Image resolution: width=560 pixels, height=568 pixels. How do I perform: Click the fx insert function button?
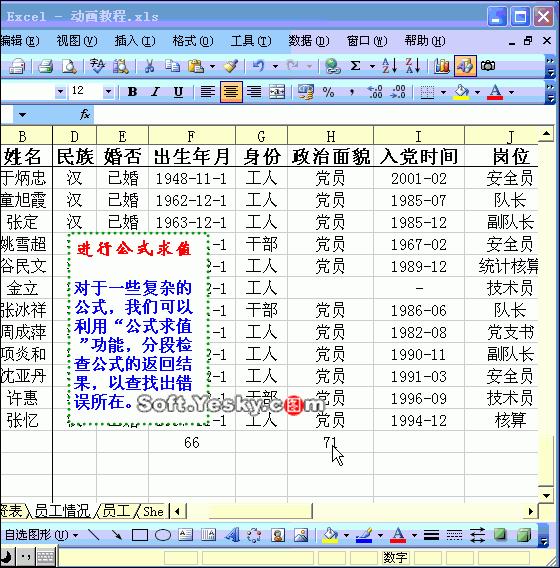[x=85, y=115]
